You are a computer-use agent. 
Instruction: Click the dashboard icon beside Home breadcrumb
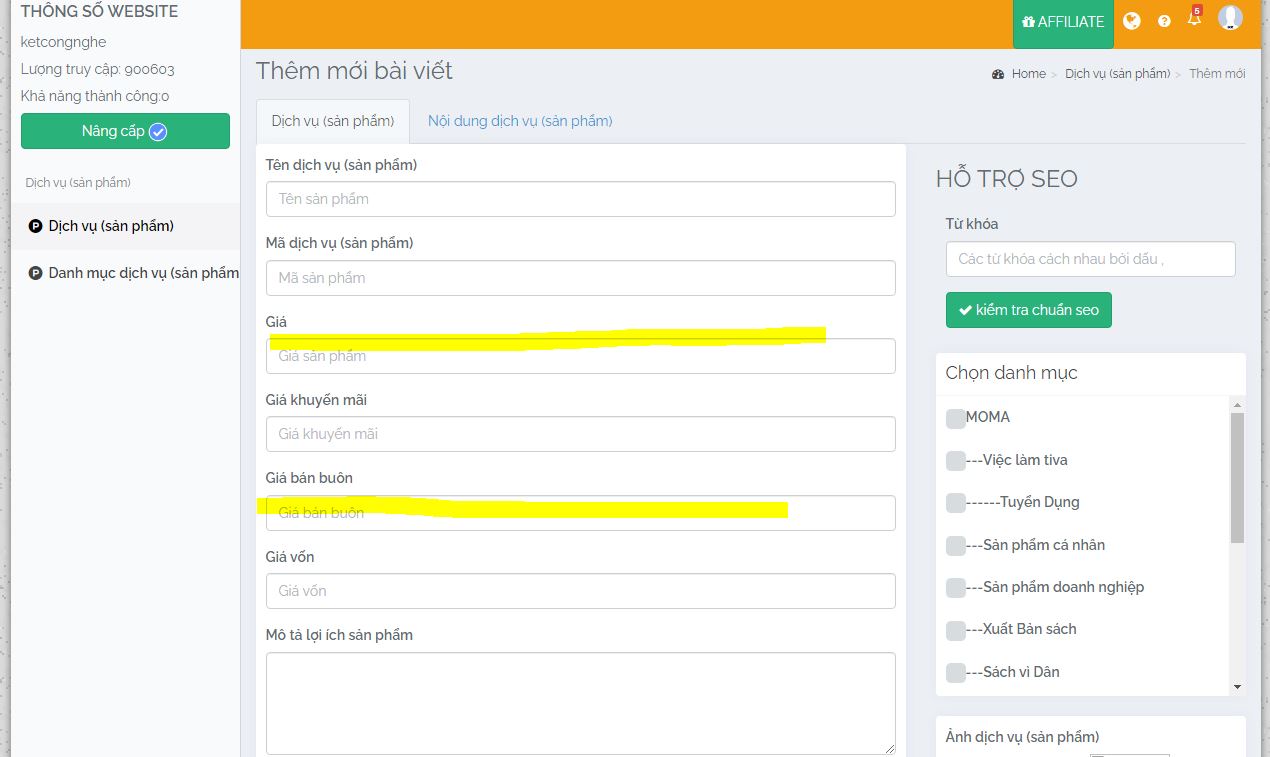[997, 74]
